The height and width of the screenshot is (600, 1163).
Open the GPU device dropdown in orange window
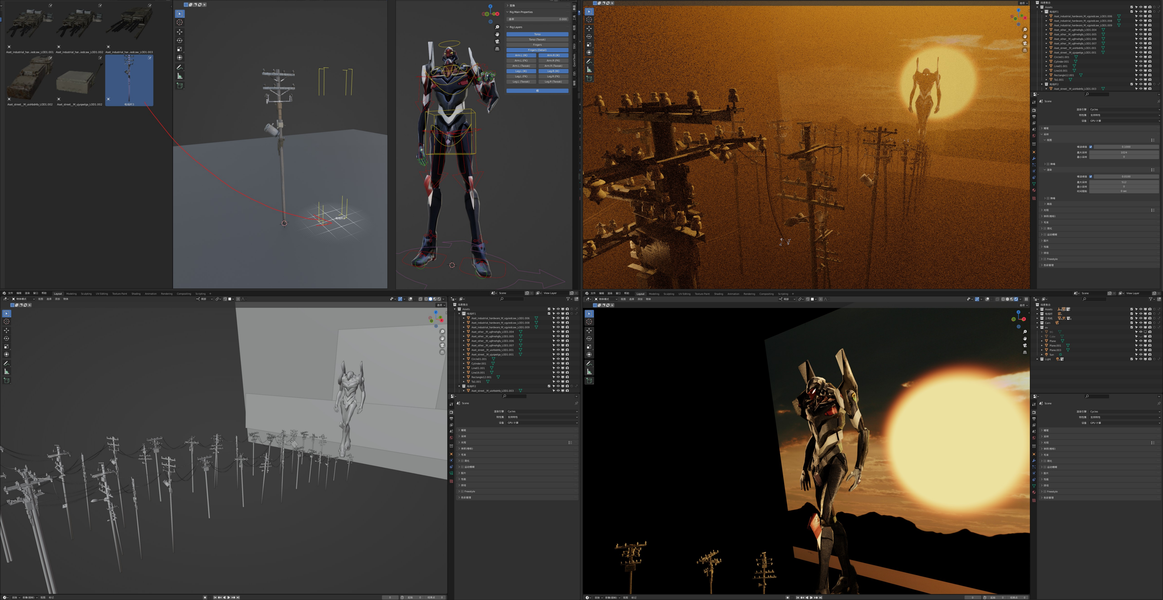coord(1124,121)
